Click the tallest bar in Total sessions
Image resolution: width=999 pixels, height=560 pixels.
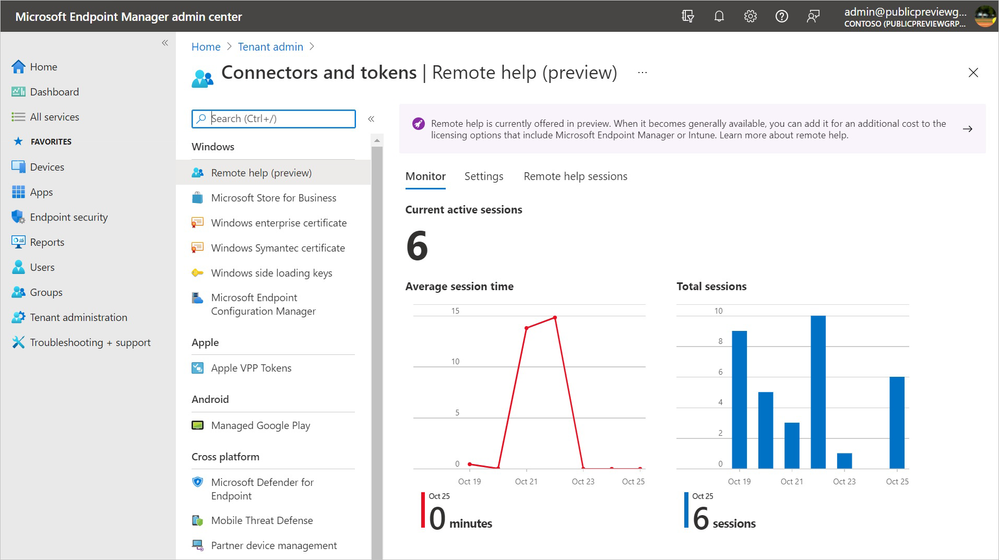pyautogui.click(x=818, y=392)
